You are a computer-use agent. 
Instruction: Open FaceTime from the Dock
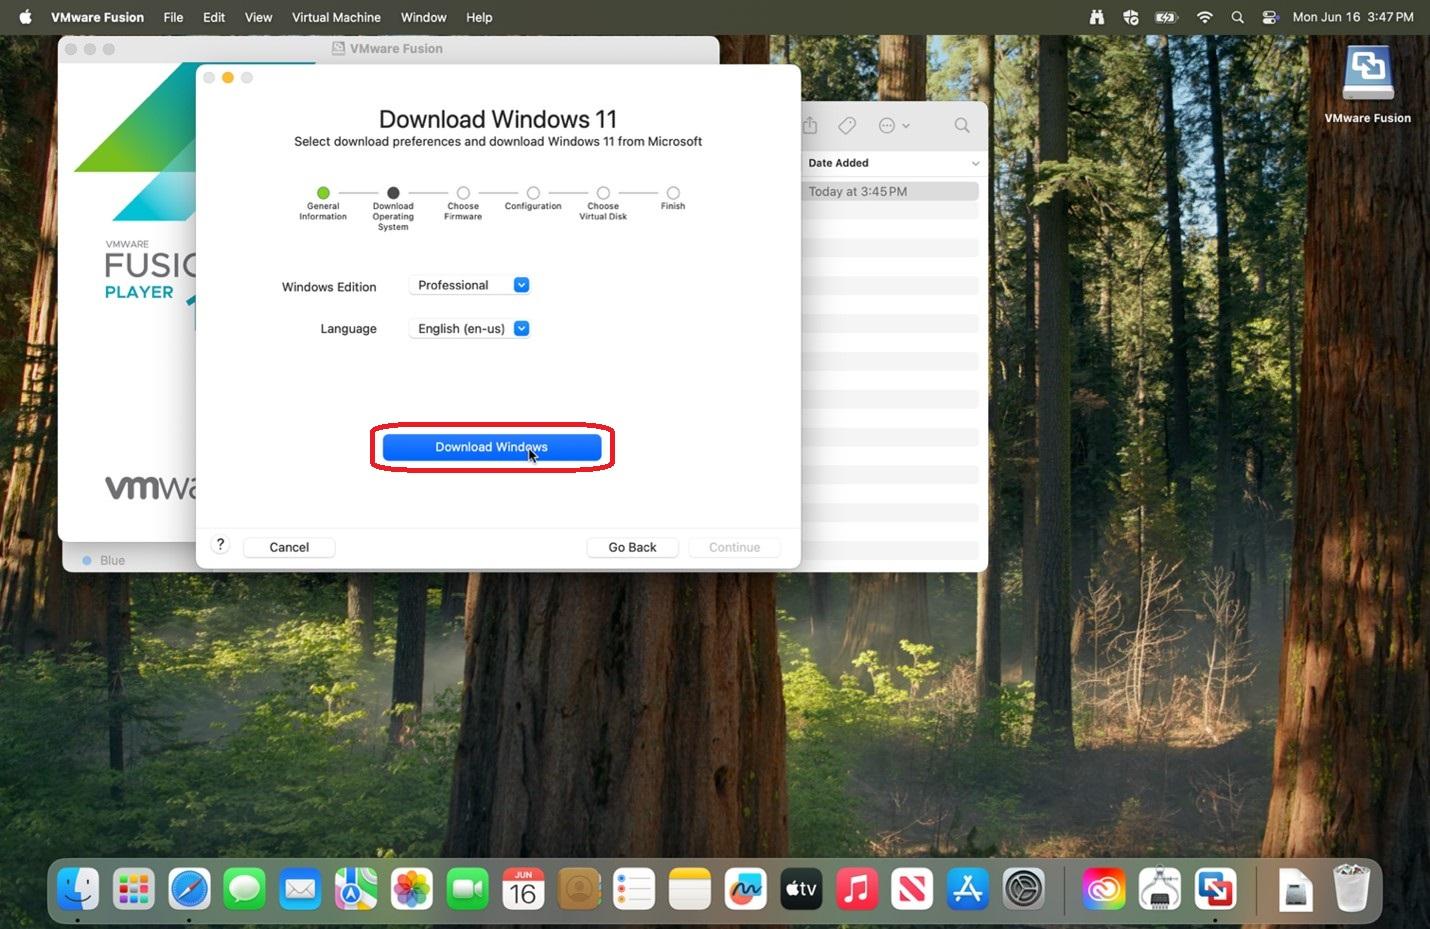pyautogui.click(x=467, y=888)
